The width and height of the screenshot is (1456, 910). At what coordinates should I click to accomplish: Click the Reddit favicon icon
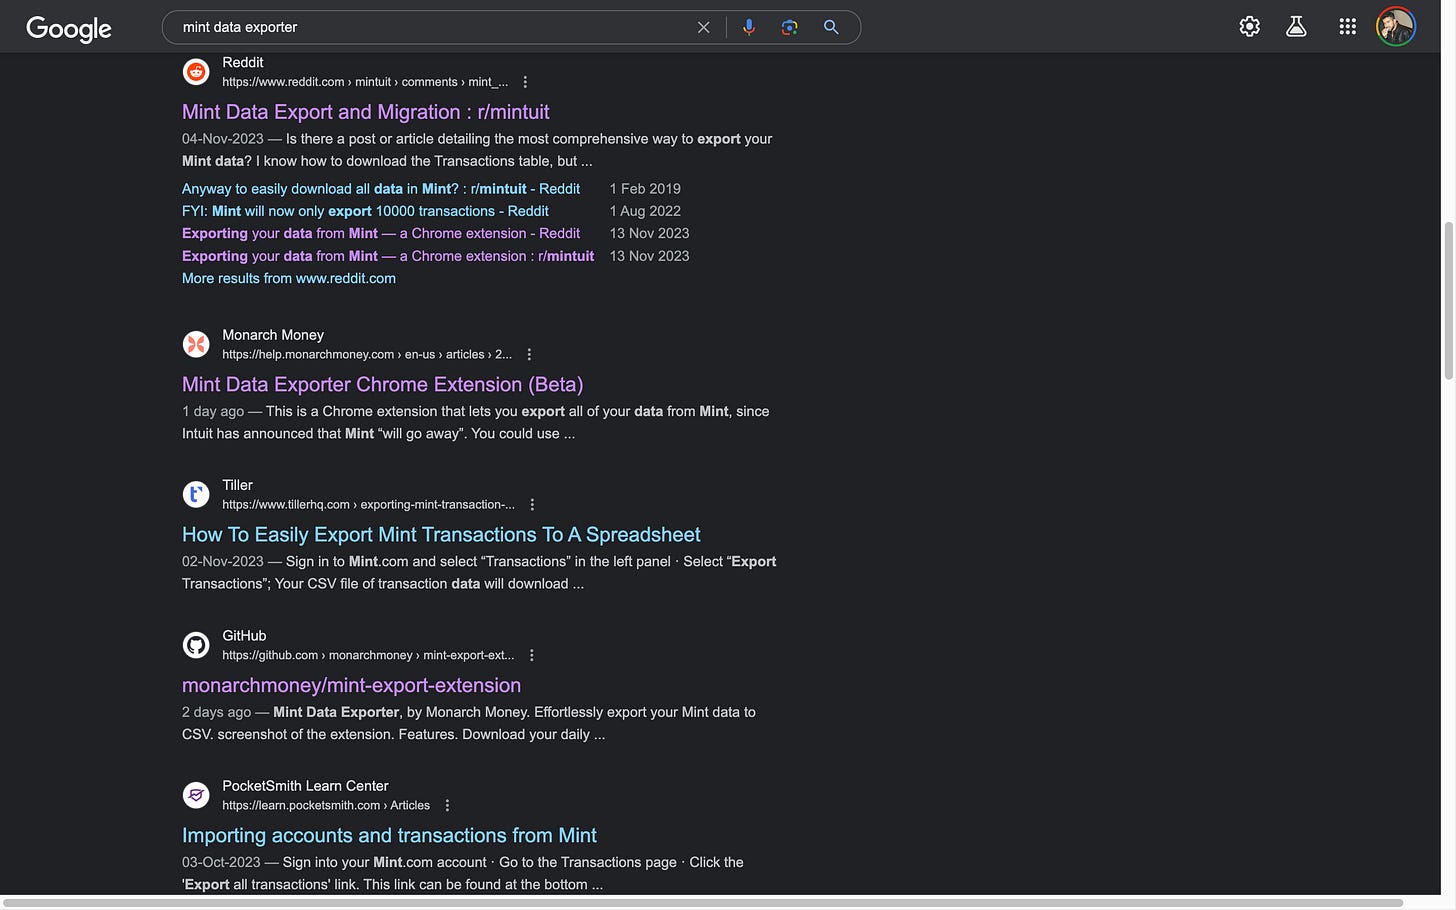(x=196, y=71)
